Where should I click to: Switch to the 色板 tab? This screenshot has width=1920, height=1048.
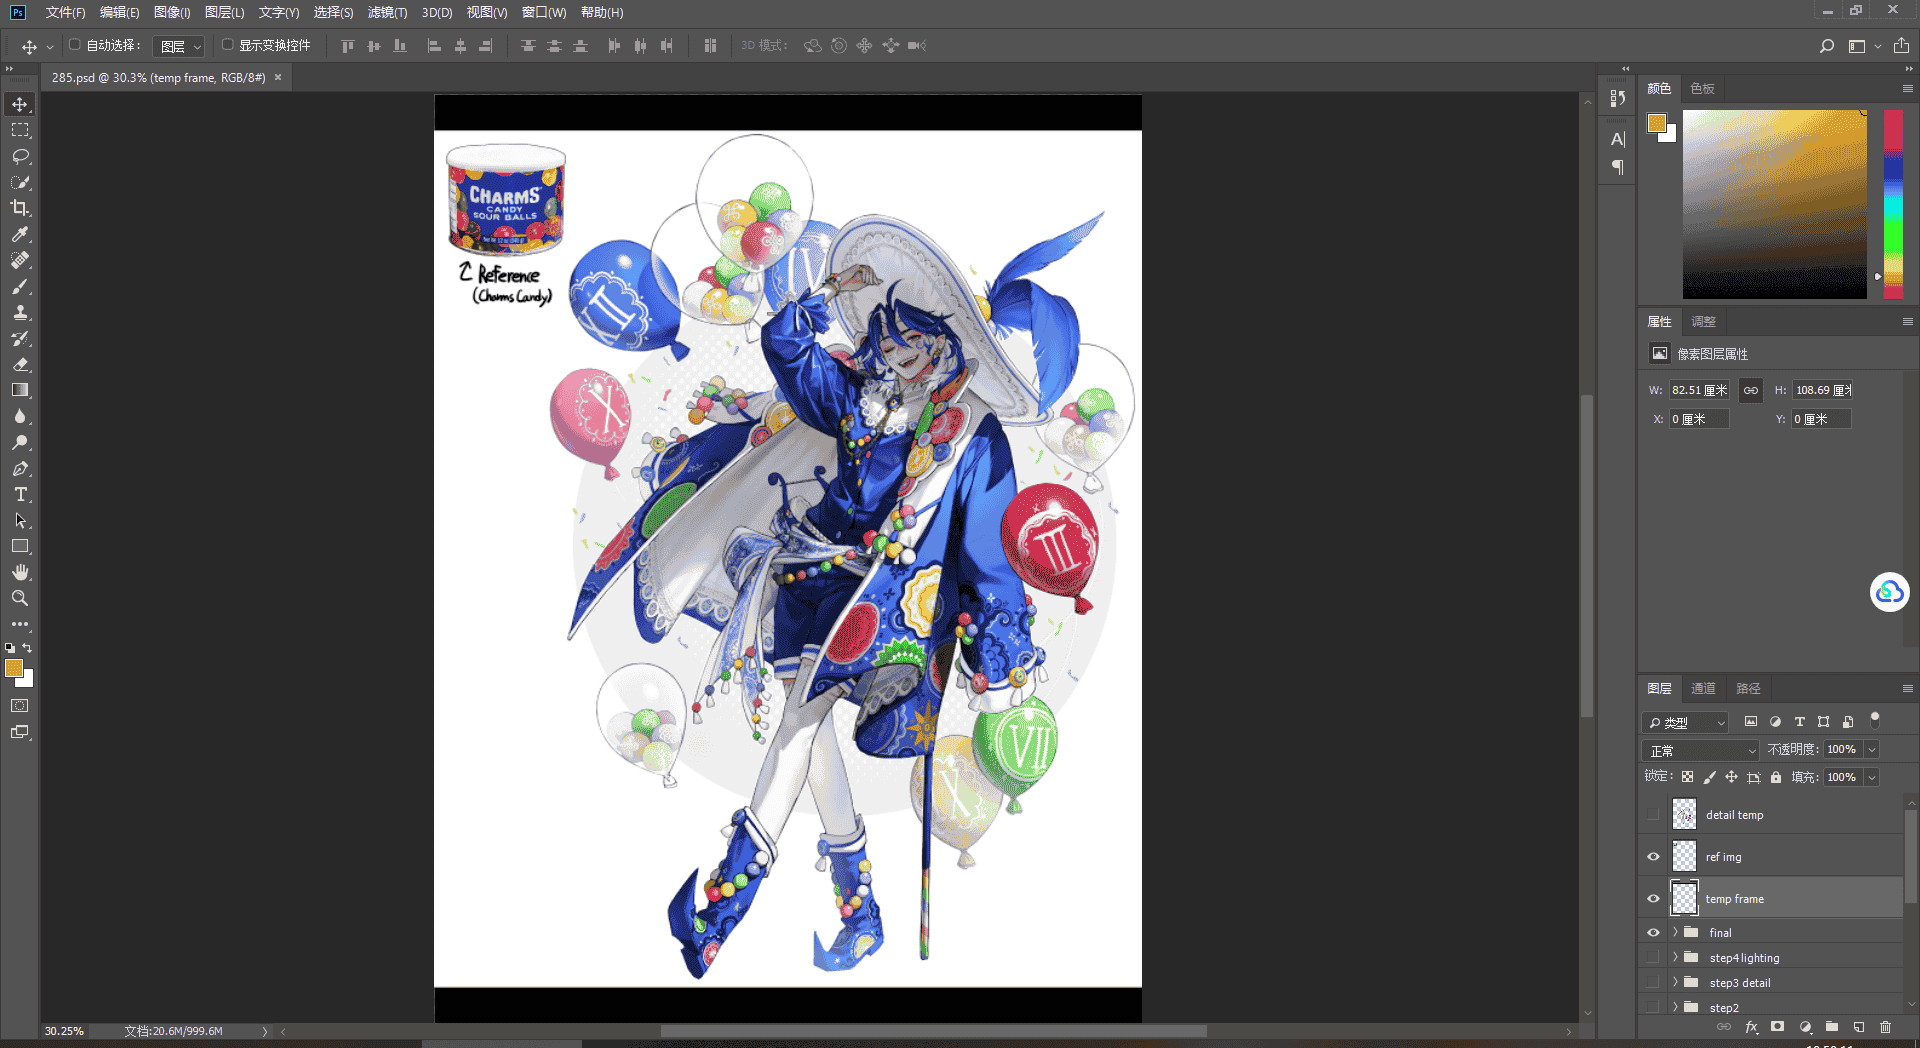1702,89
